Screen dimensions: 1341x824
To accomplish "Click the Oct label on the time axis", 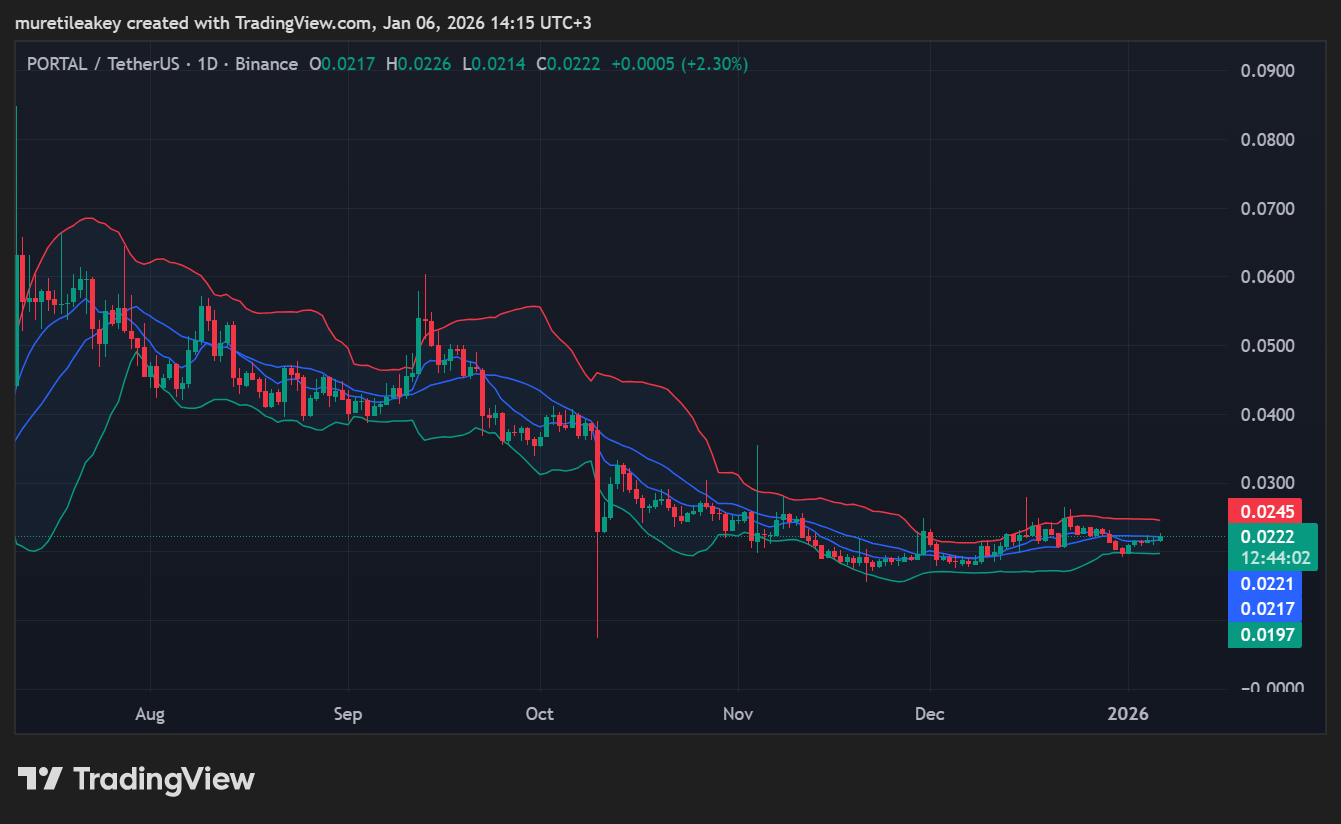I will [x=539, y=714].
